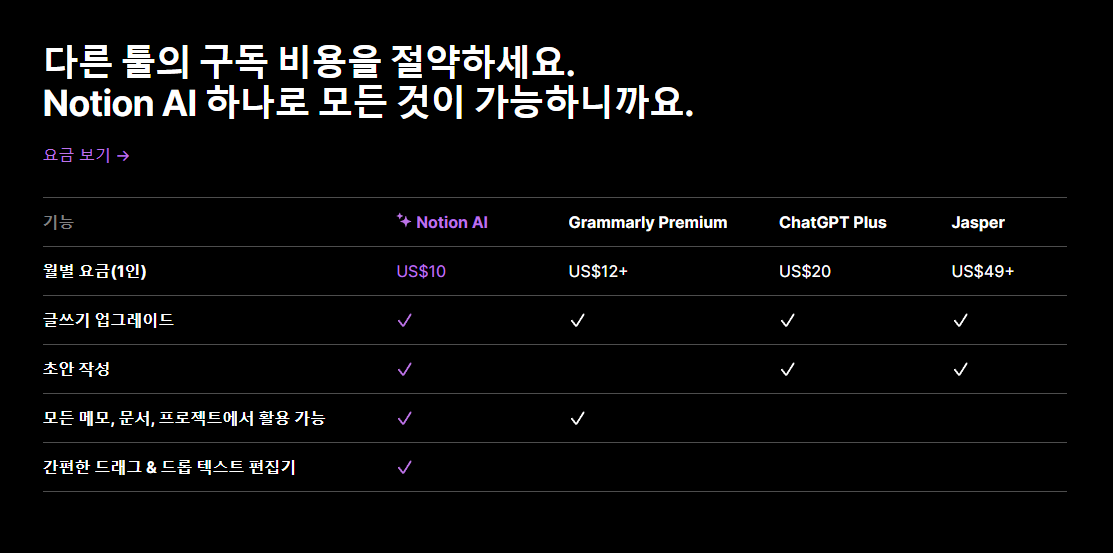Click the purple checkmark for 초안 작성
Viewport: 1113px width, 553px height.
[x=405, y=369]
